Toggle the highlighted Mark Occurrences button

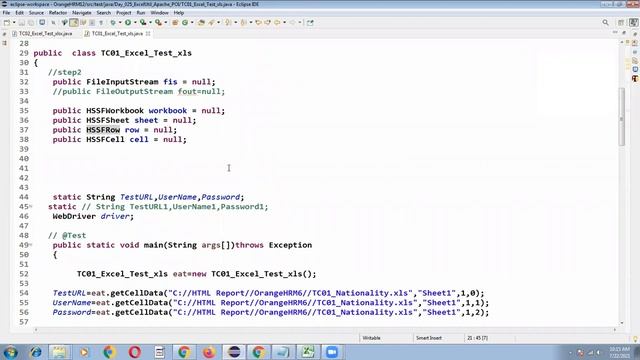[74, 23]
